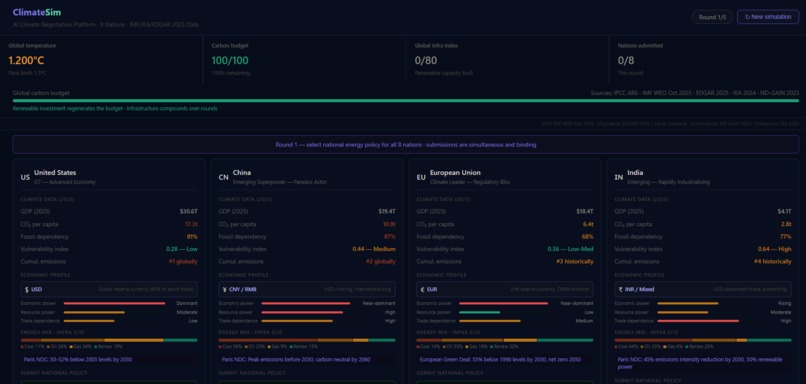Click the India card heading
Image resolution: width=806 pixels, height=384 pixels.
coord(635,173)
